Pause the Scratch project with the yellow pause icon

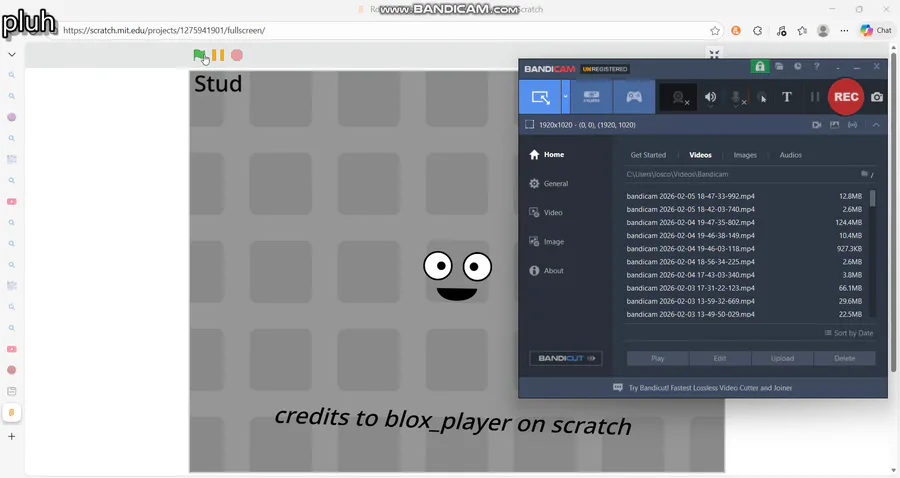(x=218, y=55)
